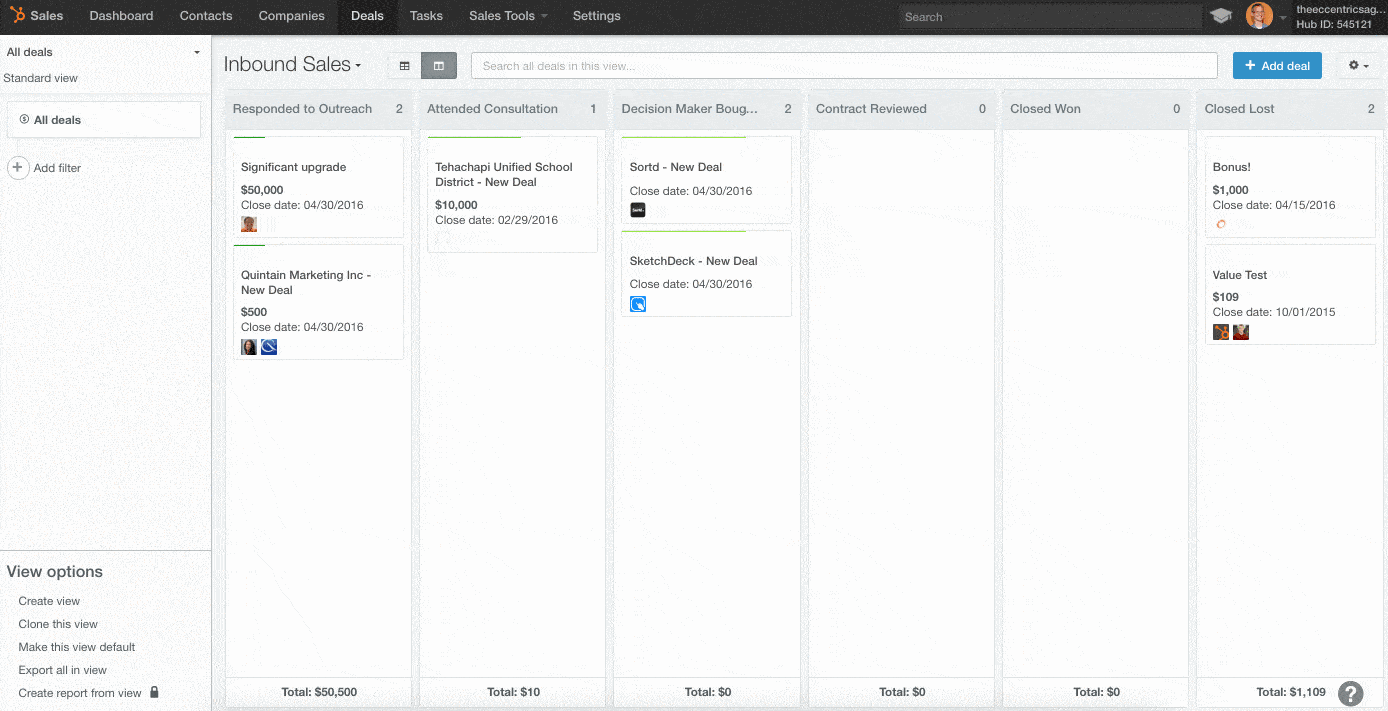
Task: Switch to board view
Action: 439,66
